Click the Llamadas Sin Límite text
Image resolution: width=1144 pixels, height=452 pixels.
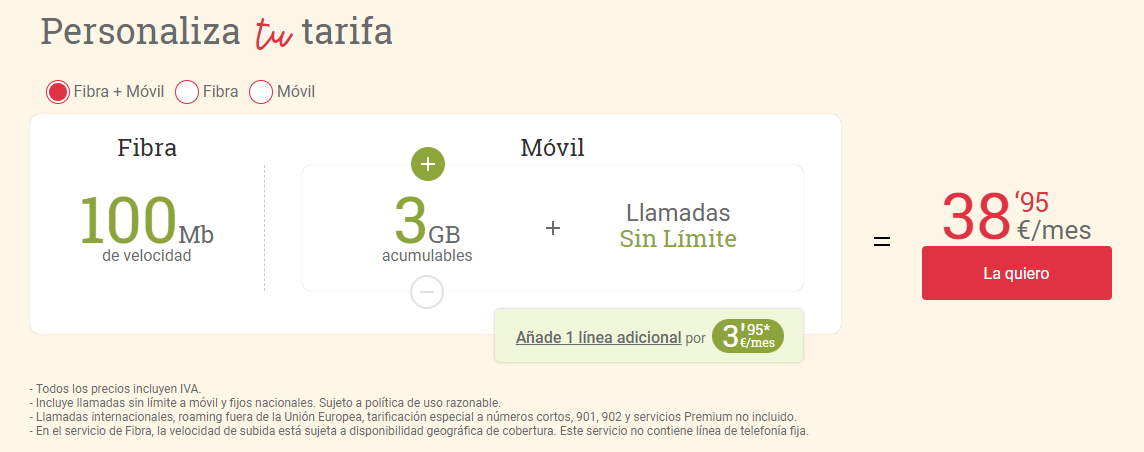pos(678,225)
